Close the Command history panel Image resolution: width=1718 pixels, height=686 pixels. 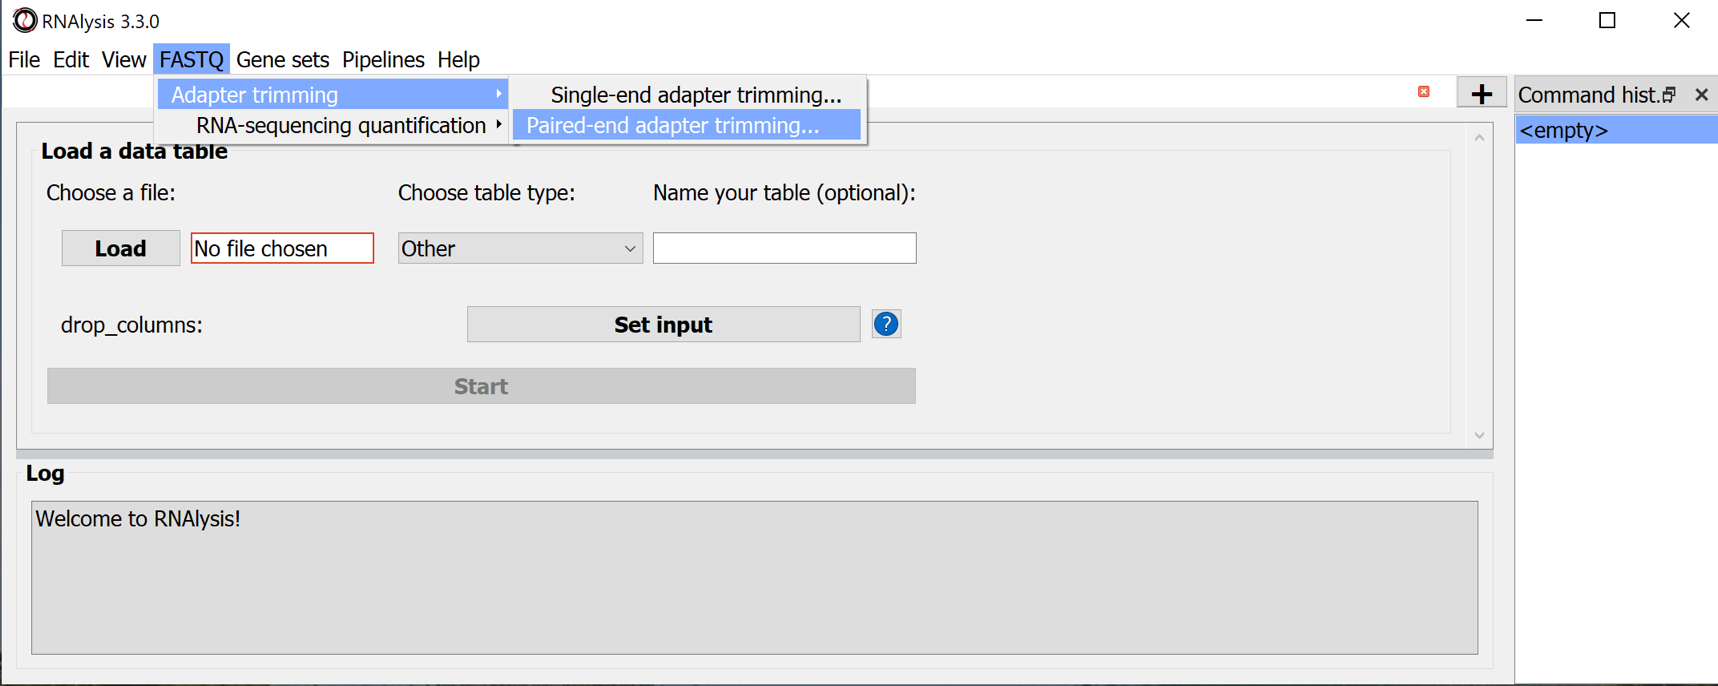[x=1701, y=95]
